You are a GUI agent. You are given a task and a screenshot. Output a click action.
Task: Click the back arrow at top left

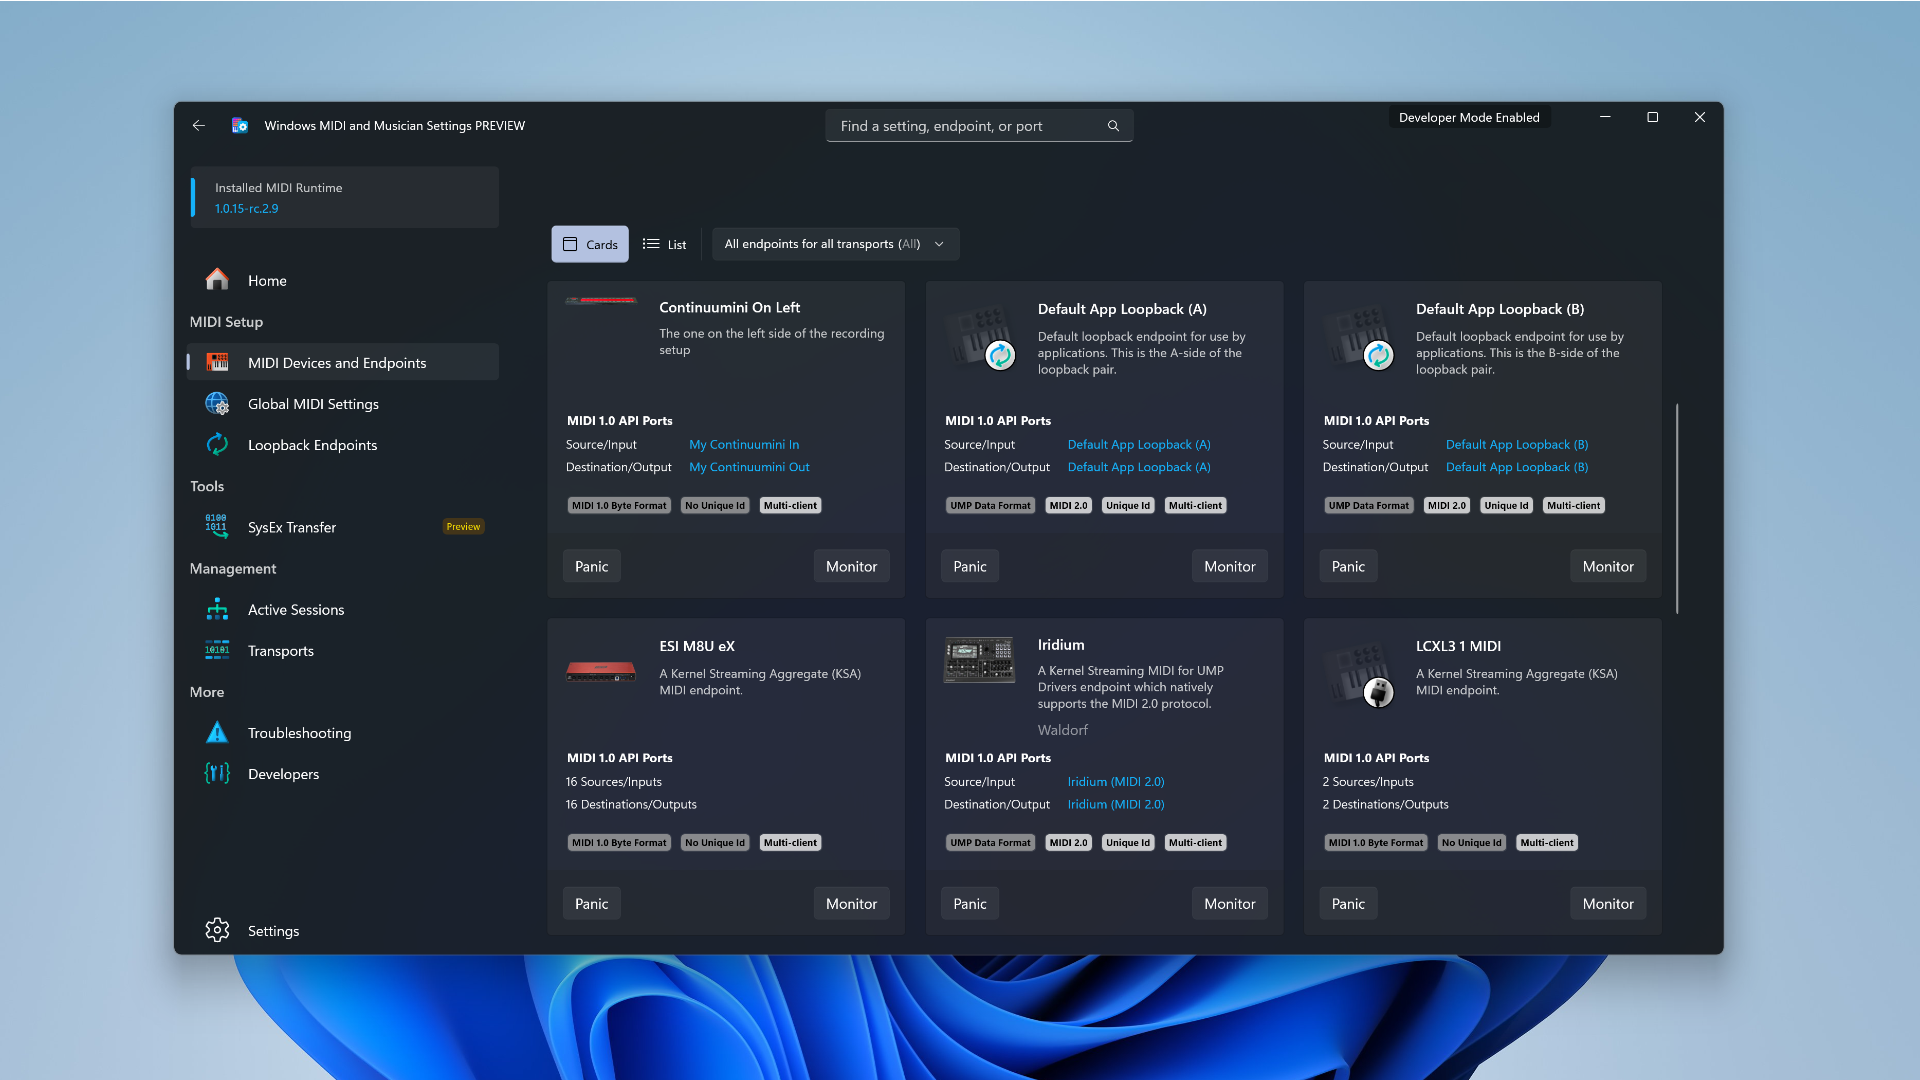(x=198, y=125)
